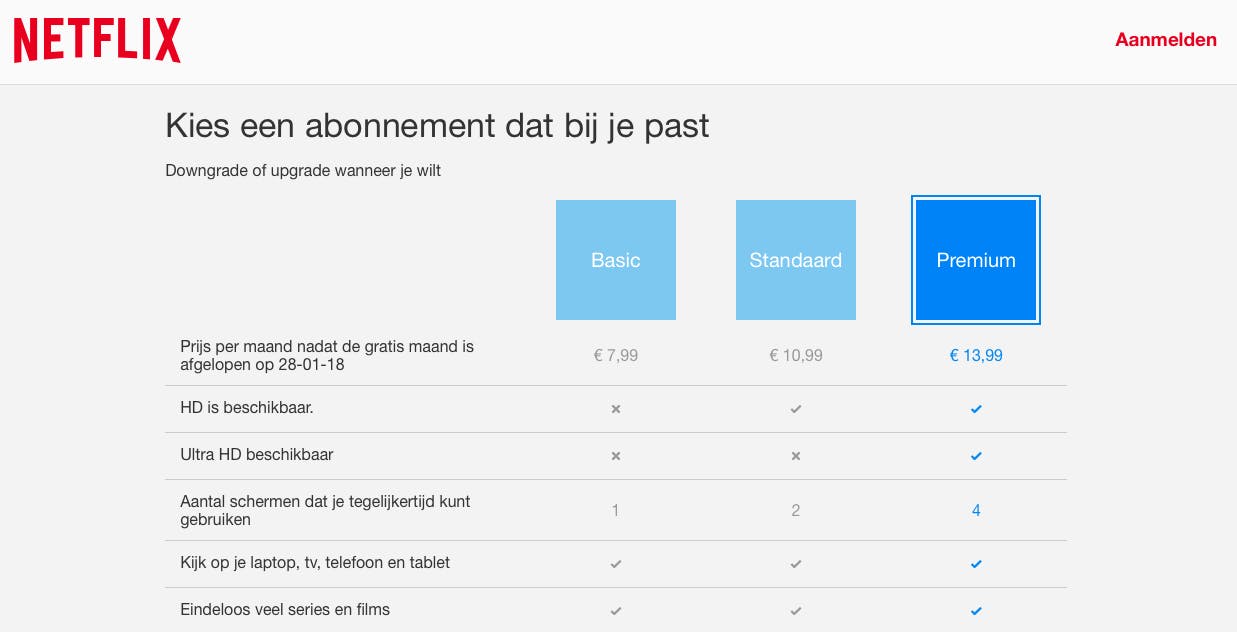Click Premium checkmark for Eindeloos veel series row
Image resolution: width=1237 pixels, height=632 pixels.
976,611
